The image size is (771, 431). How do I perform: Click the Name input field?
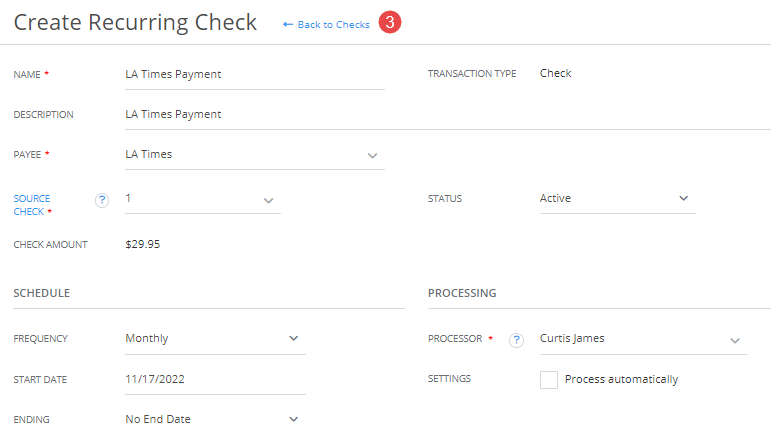coord(255,75)
